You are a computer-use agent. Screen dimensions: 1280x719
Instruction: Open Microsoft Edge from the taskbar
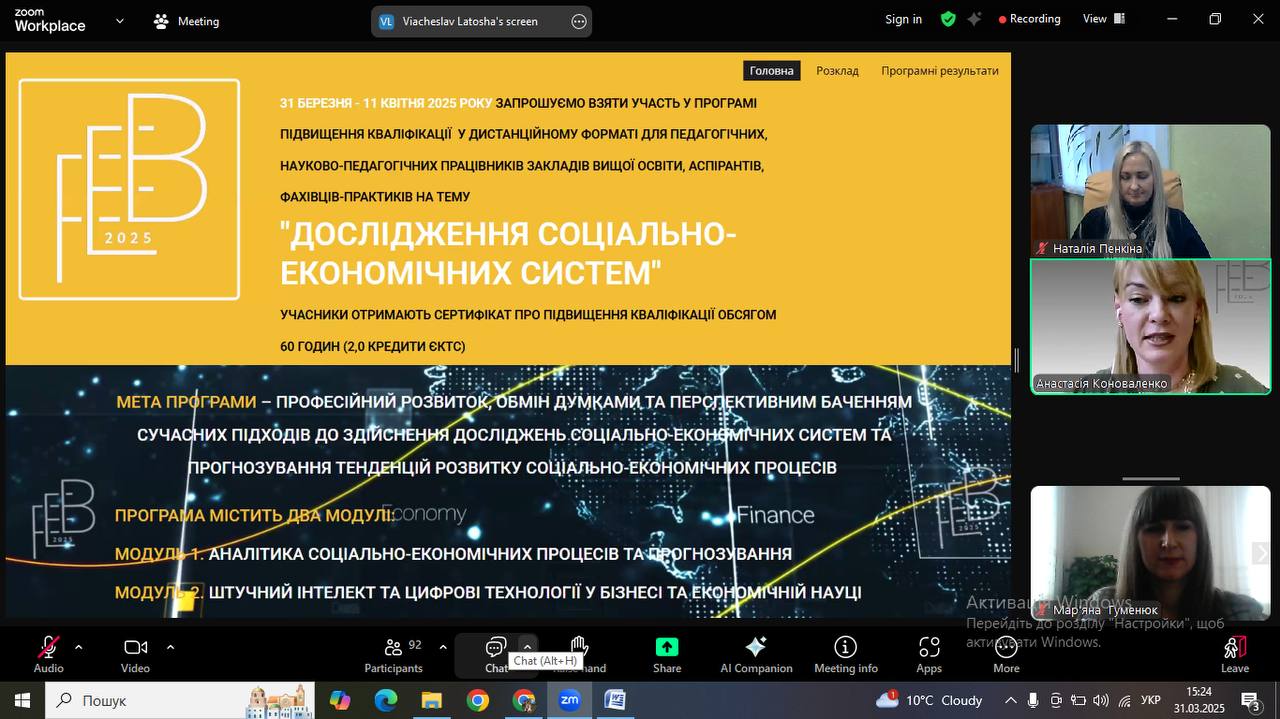386,700
